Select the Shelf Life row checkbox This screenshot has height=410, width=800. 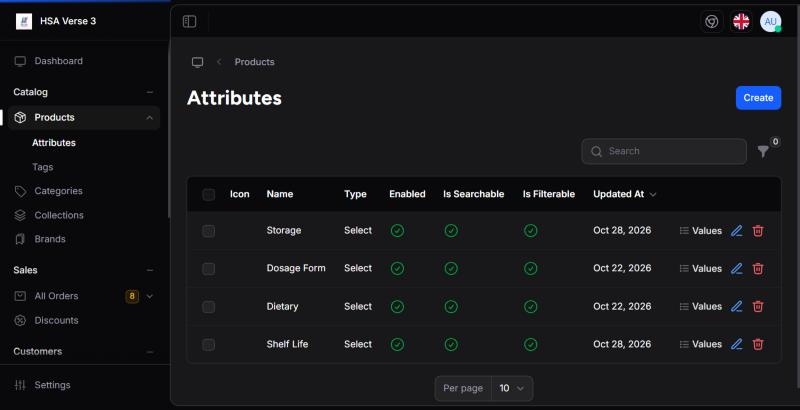pos(208,345)
